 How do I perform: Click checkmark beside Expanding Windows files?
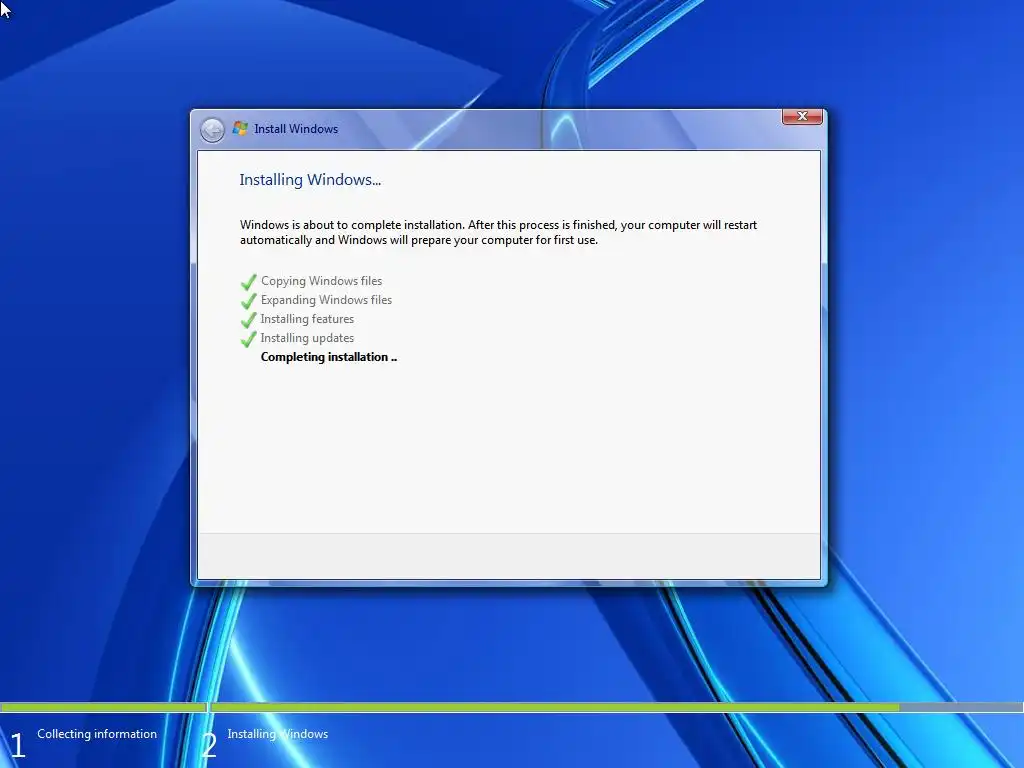click(x=248, y=301)
